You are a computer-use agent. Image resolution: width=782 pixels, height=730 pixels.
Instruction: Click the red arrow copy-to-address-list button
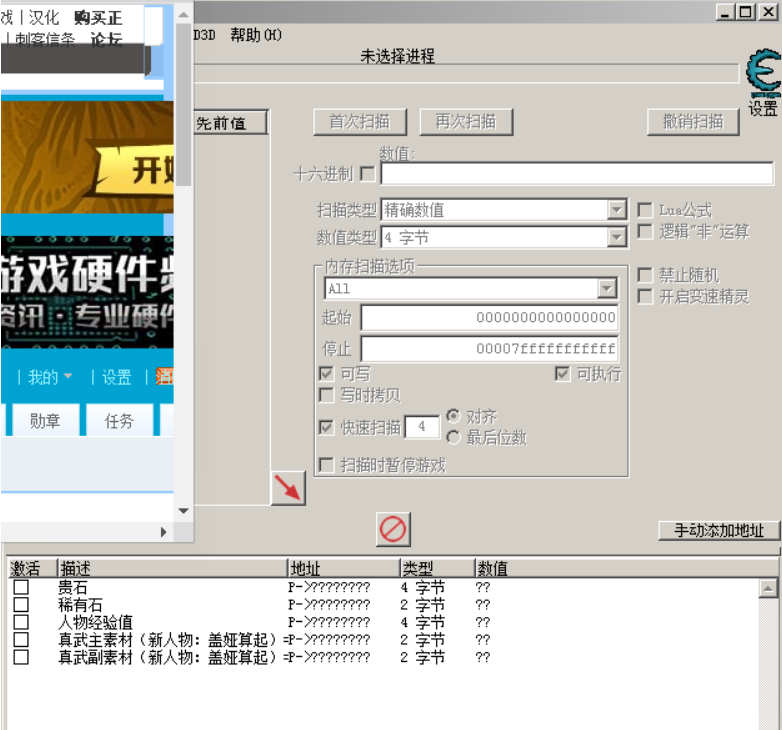click(288, 488)
